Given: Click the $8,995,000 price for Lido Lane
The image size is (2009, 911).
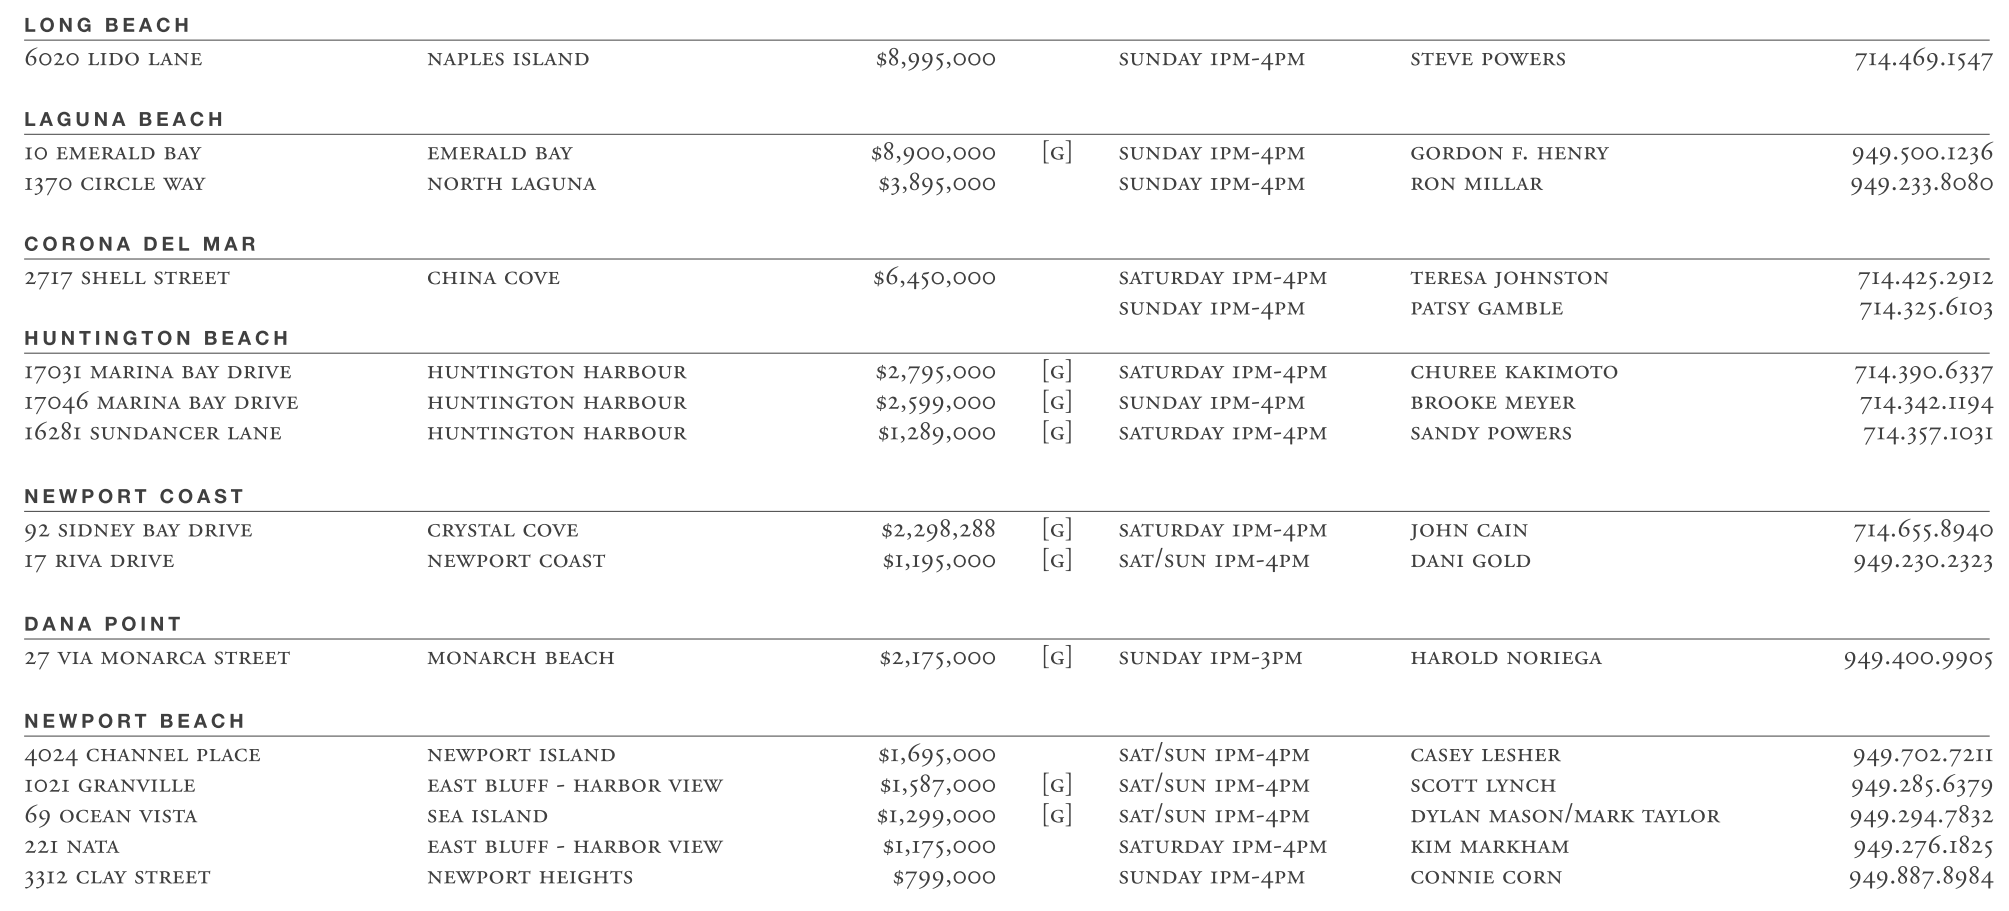Looking at the screenshot, I should tap(935, 59).
